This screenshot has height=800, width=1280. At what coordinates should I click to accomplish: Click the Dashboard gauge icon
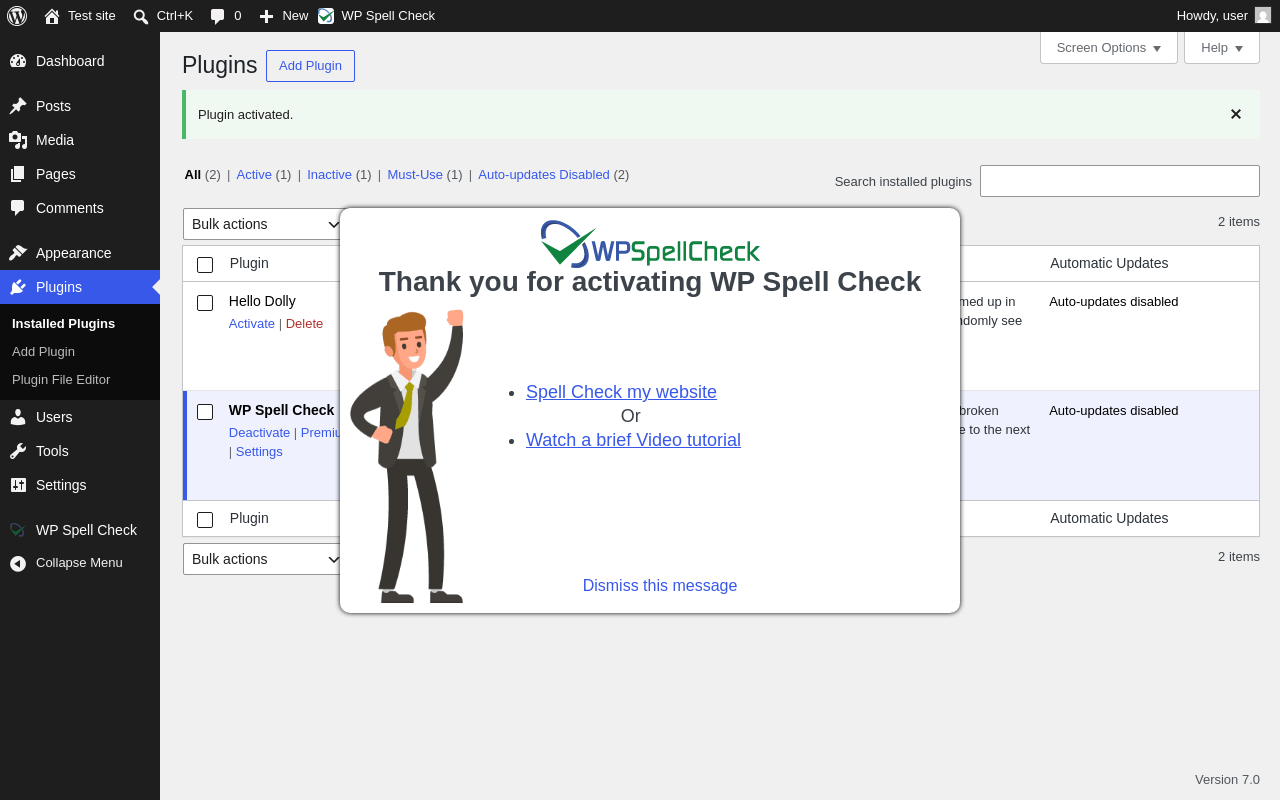pos(18,61)
